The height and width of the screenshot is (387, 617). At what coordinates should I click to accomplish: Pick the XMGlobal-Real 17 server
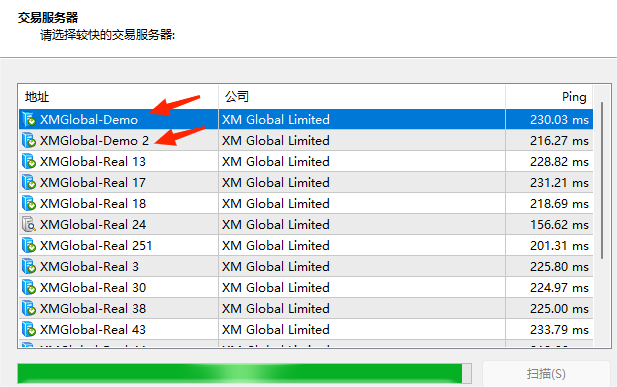(x=306, y=182)
